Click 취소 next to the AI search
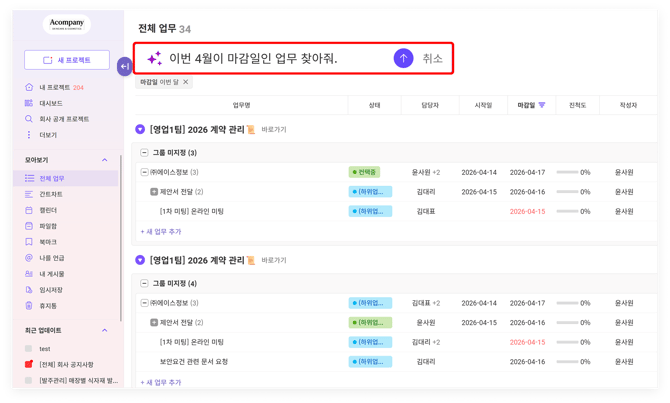This screenshot has height=403, width=670. 432,58
